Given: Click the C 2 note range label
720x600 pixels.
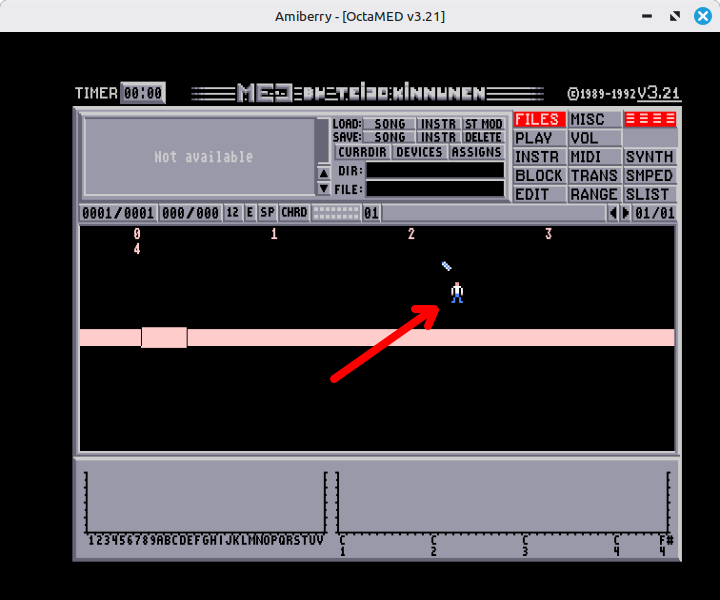Looking at the screenshot, I should (x=433, y=546).
